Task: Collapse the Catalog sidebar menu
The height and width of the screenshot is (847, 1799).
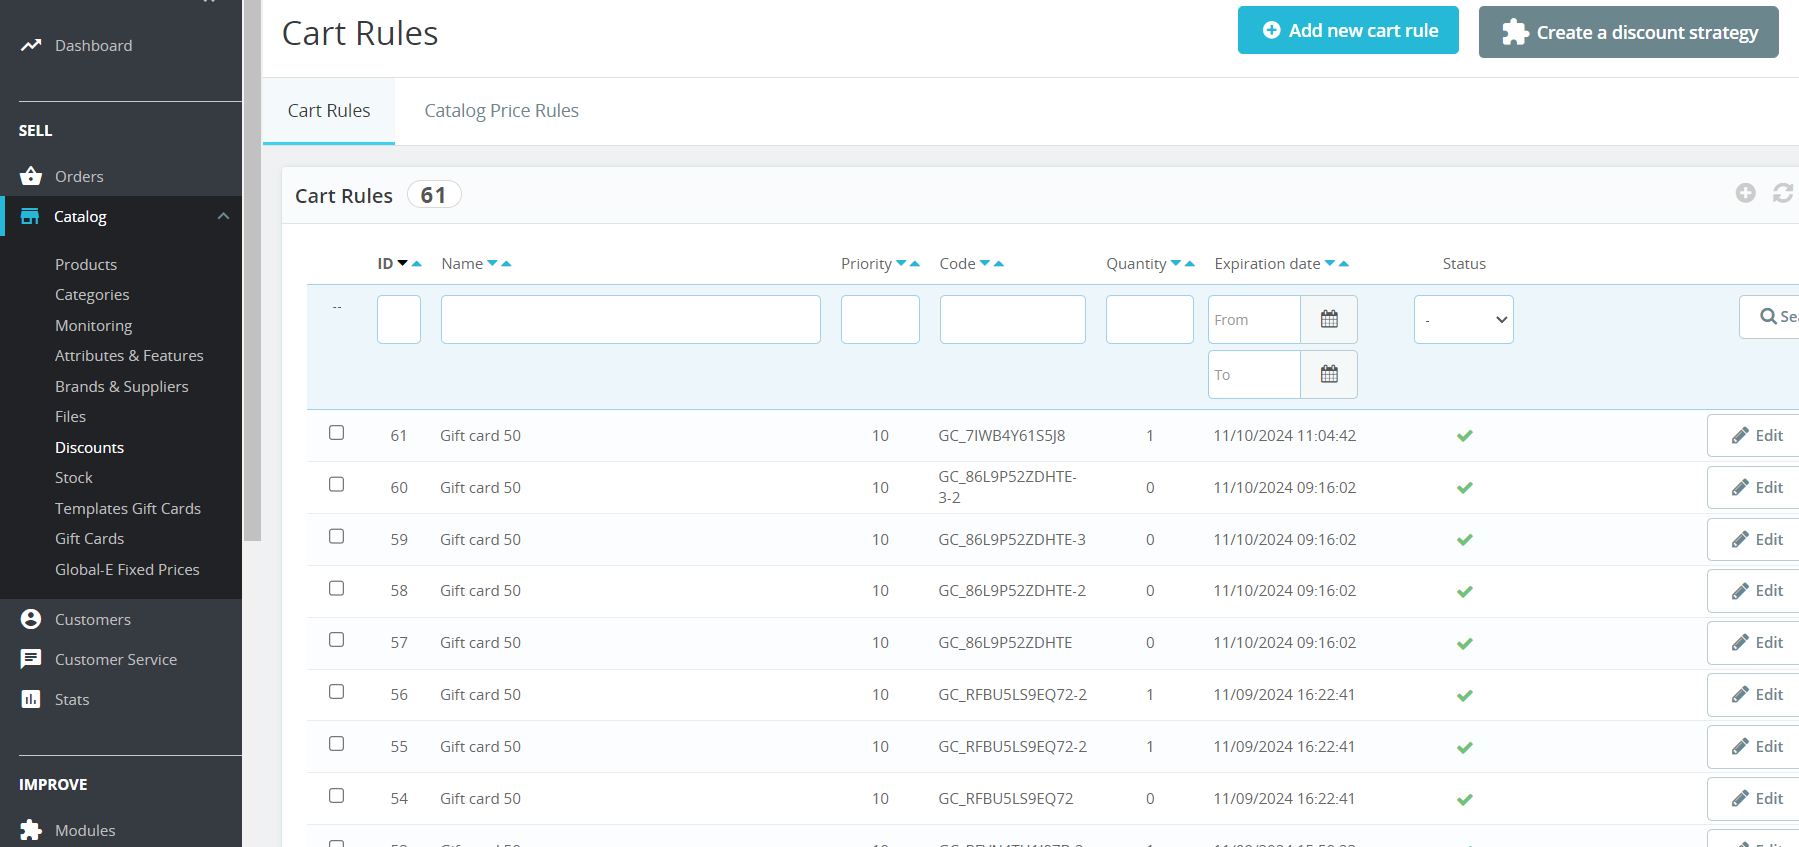Action: [223, 216]
